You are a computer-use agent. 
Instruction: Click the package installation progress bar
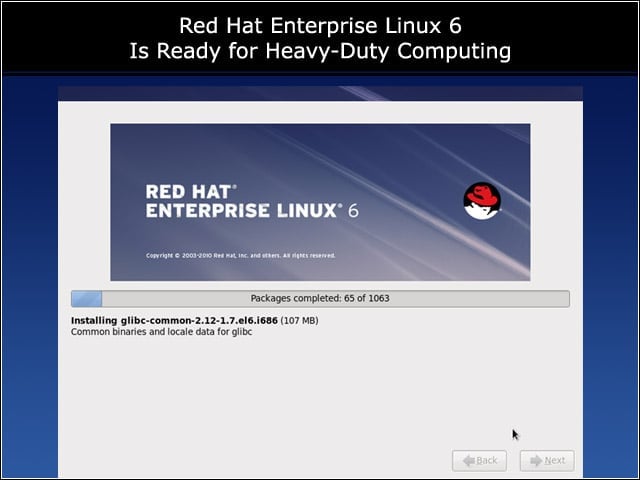point(320,298)
